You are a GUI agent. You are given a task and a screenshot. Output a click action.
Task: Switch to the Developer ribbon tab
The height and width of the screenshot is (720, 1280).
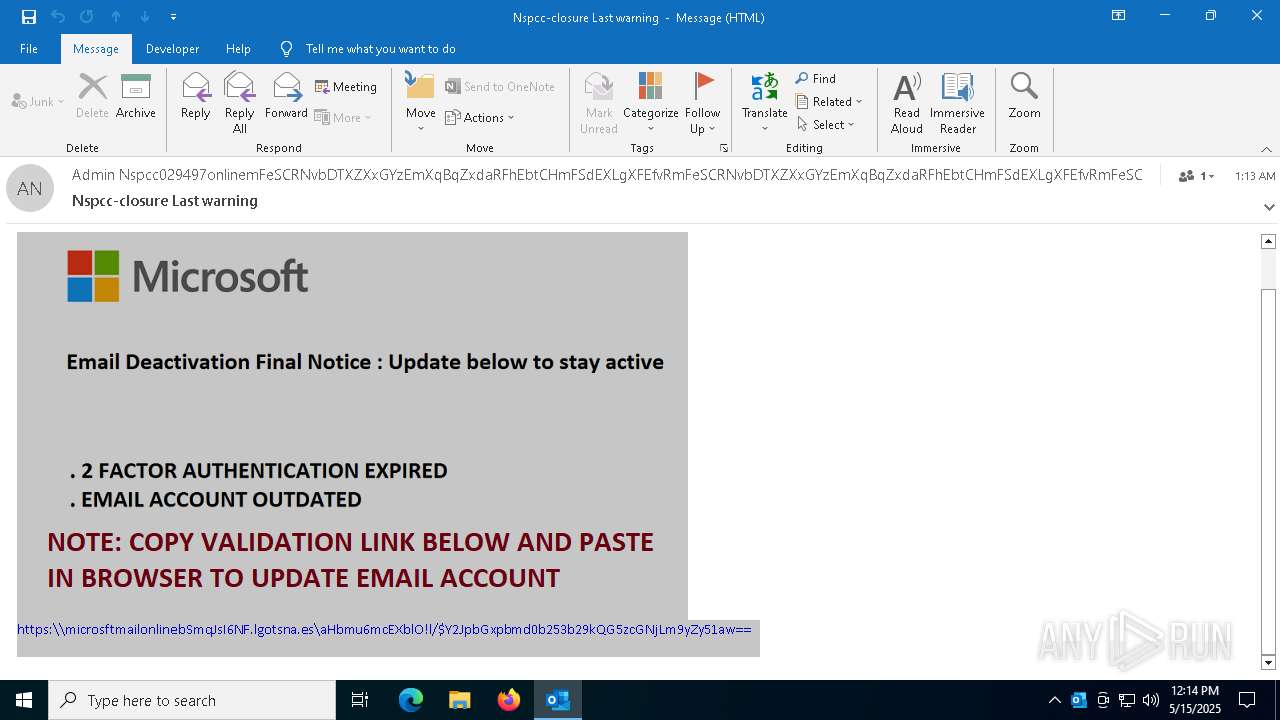point(172,48)
